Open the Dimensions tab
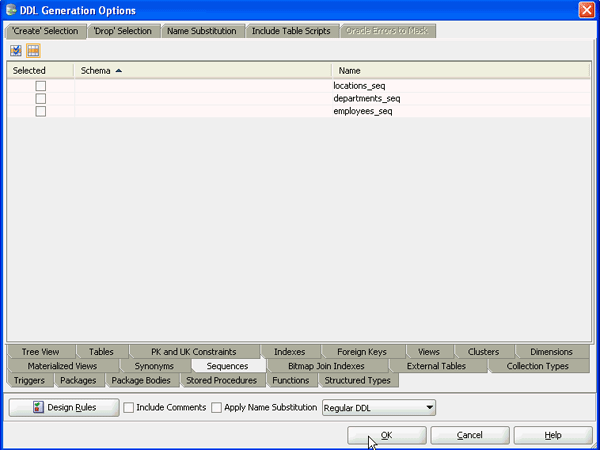The height and width of the screenshot is (450, 600). click(x=551, y=352)
